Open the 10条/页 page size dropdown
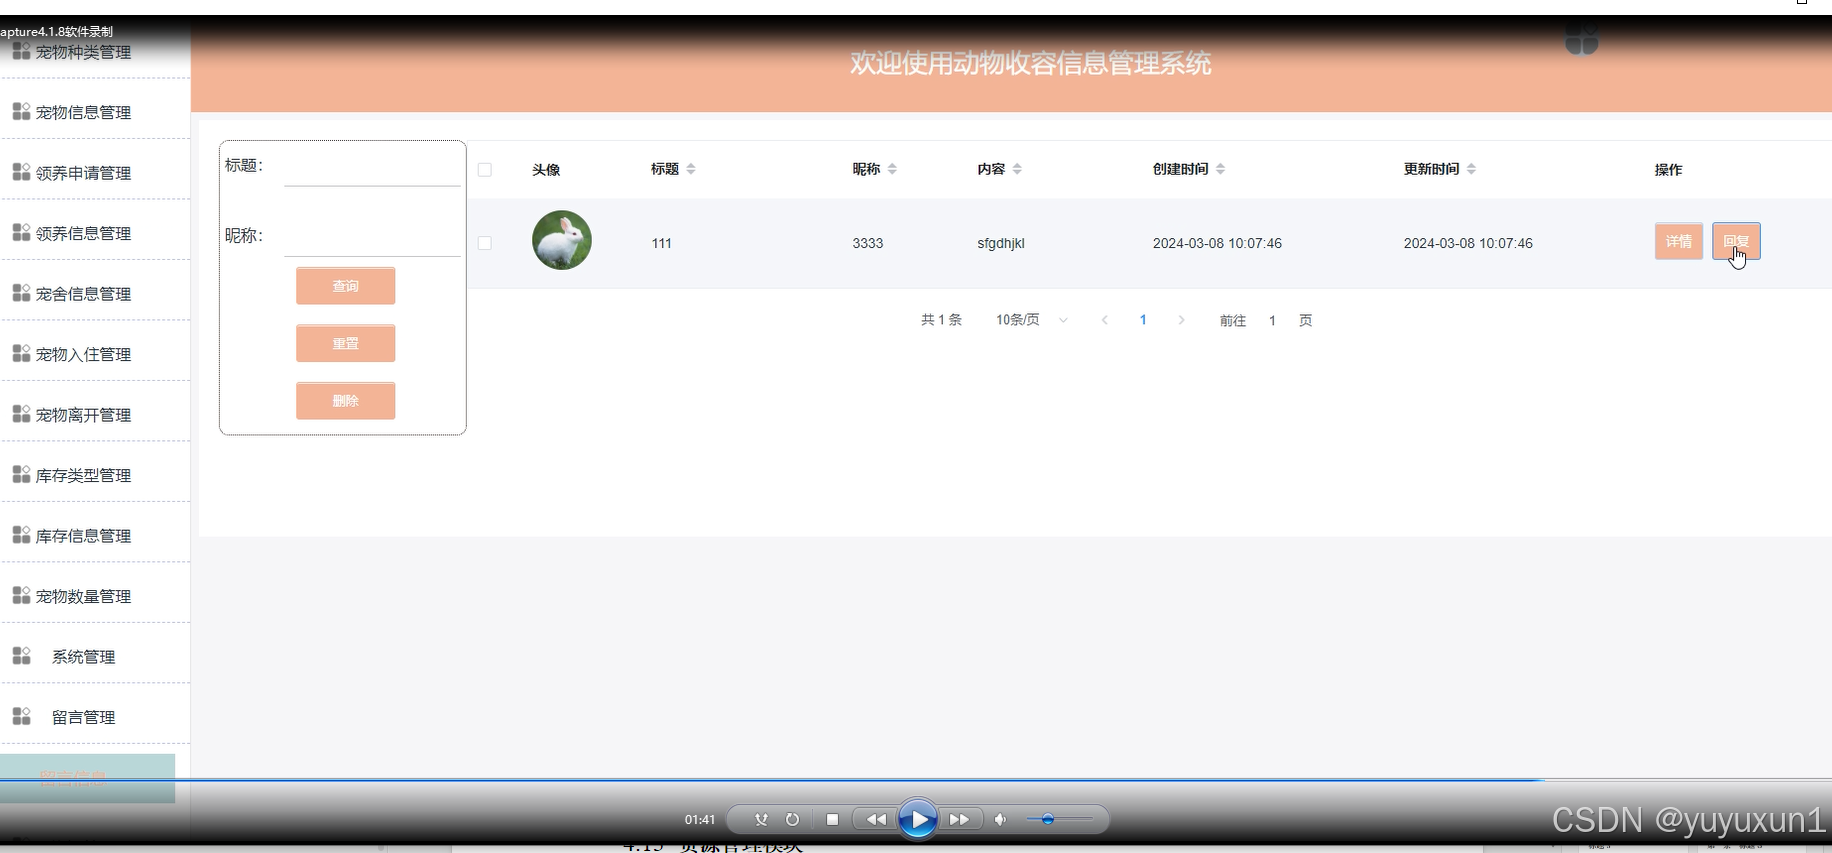Image resolution: width=1832 pixels, height=853 pixels. click(1031, 320)
